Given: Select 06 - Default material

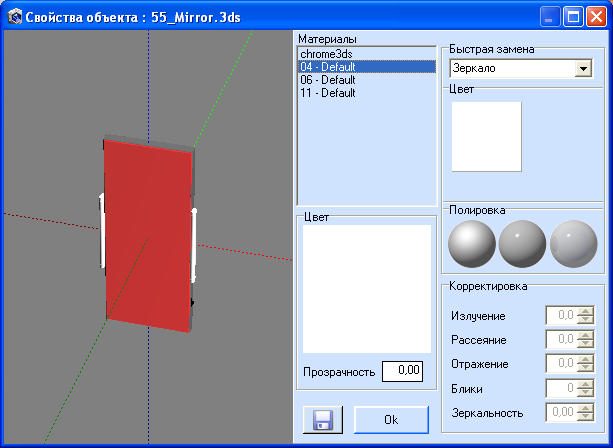Looking at the screenshot, I should point(366,80).
